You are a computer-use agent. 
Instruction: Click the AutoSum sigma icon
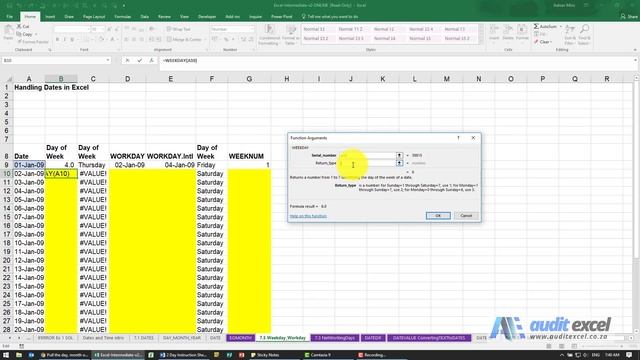coord(536,27)
